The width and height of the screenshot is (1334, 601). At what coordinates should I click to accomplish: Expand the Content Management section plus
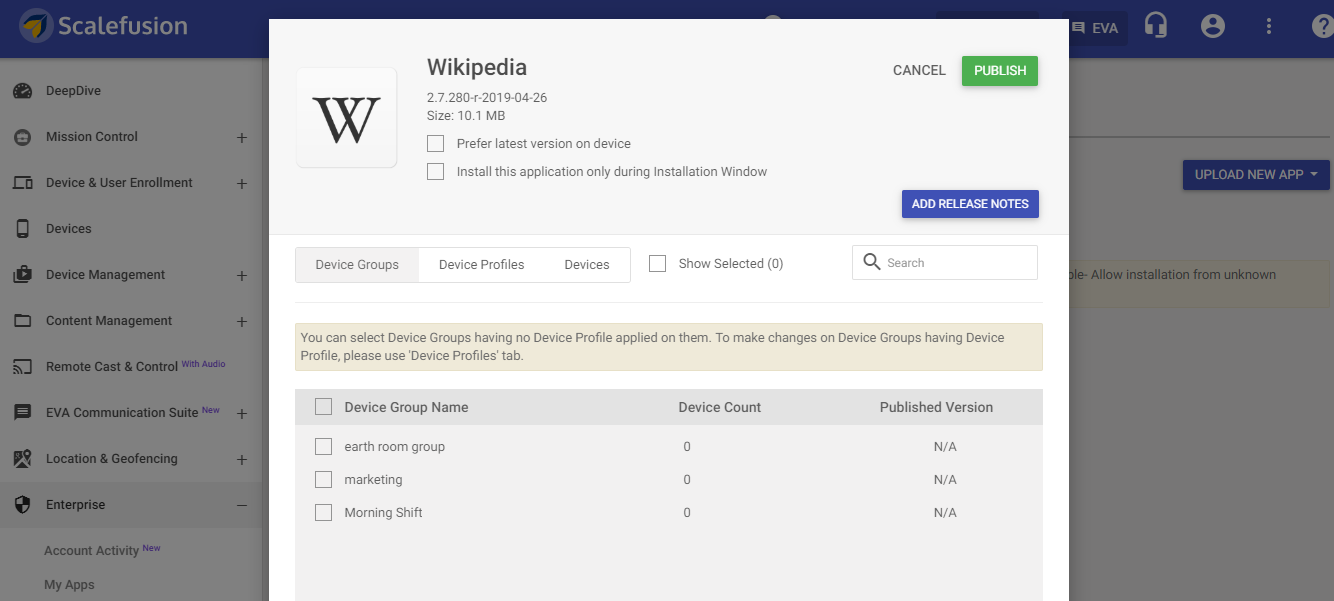click(242, 322)
